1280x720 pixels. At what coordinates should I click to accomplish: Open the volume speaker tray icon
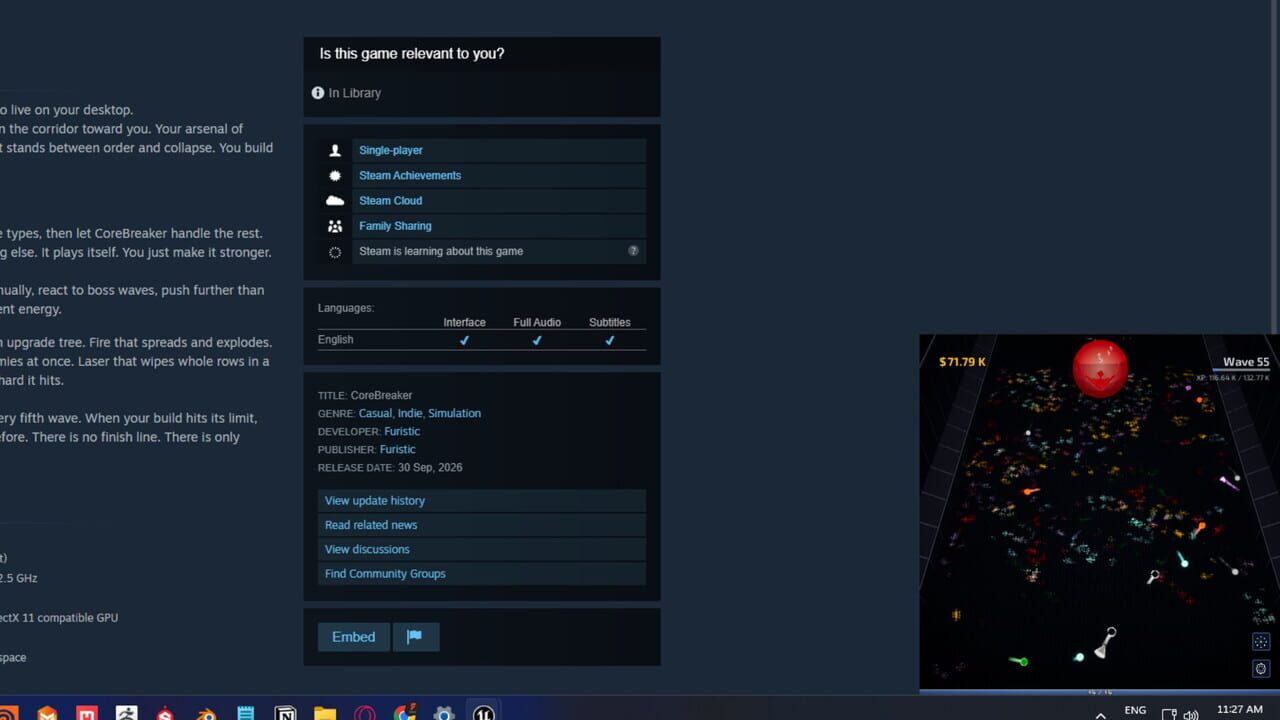pyautogui.click(x=1190, y=714)
